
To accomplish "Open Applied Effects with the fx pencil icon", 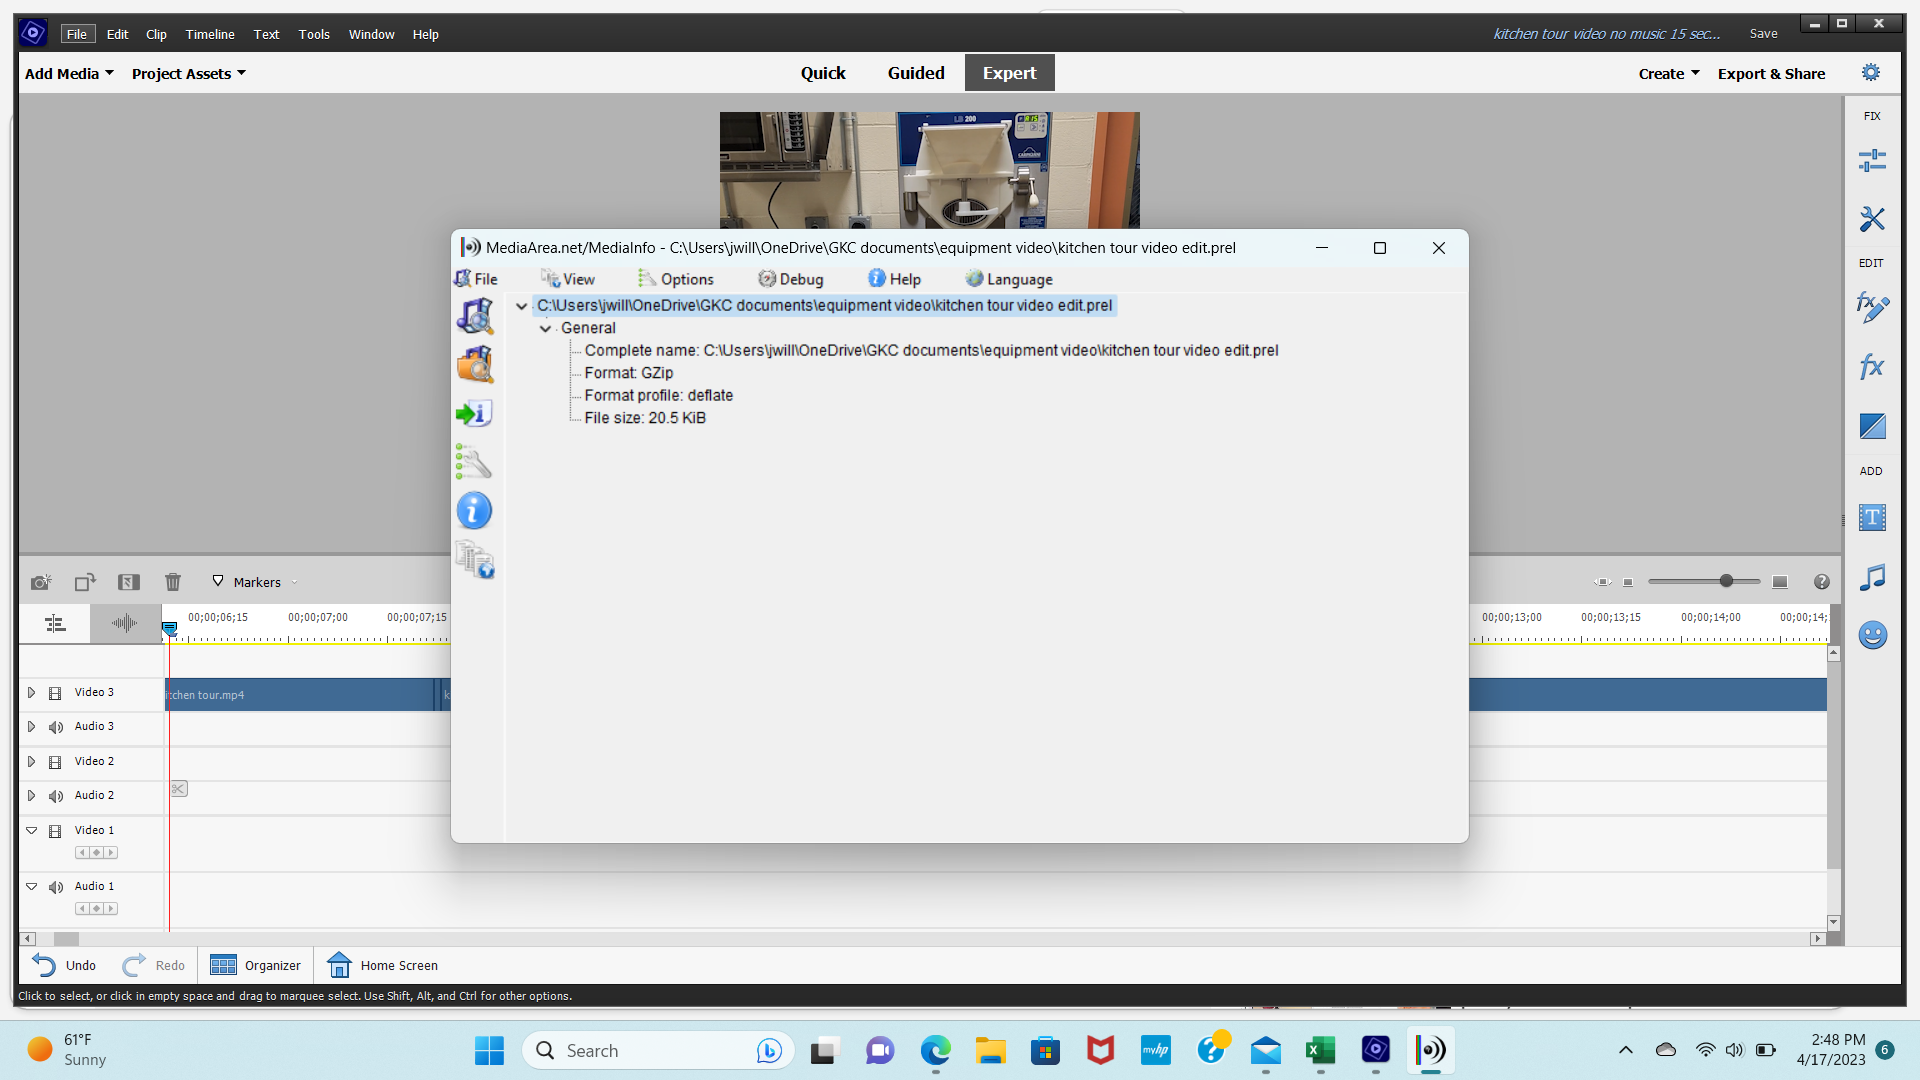I will pos(1871,308).
